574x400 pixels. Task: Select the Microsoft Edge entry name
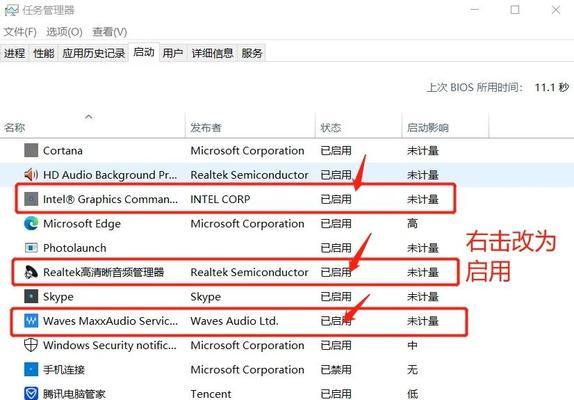pos(82,224)
